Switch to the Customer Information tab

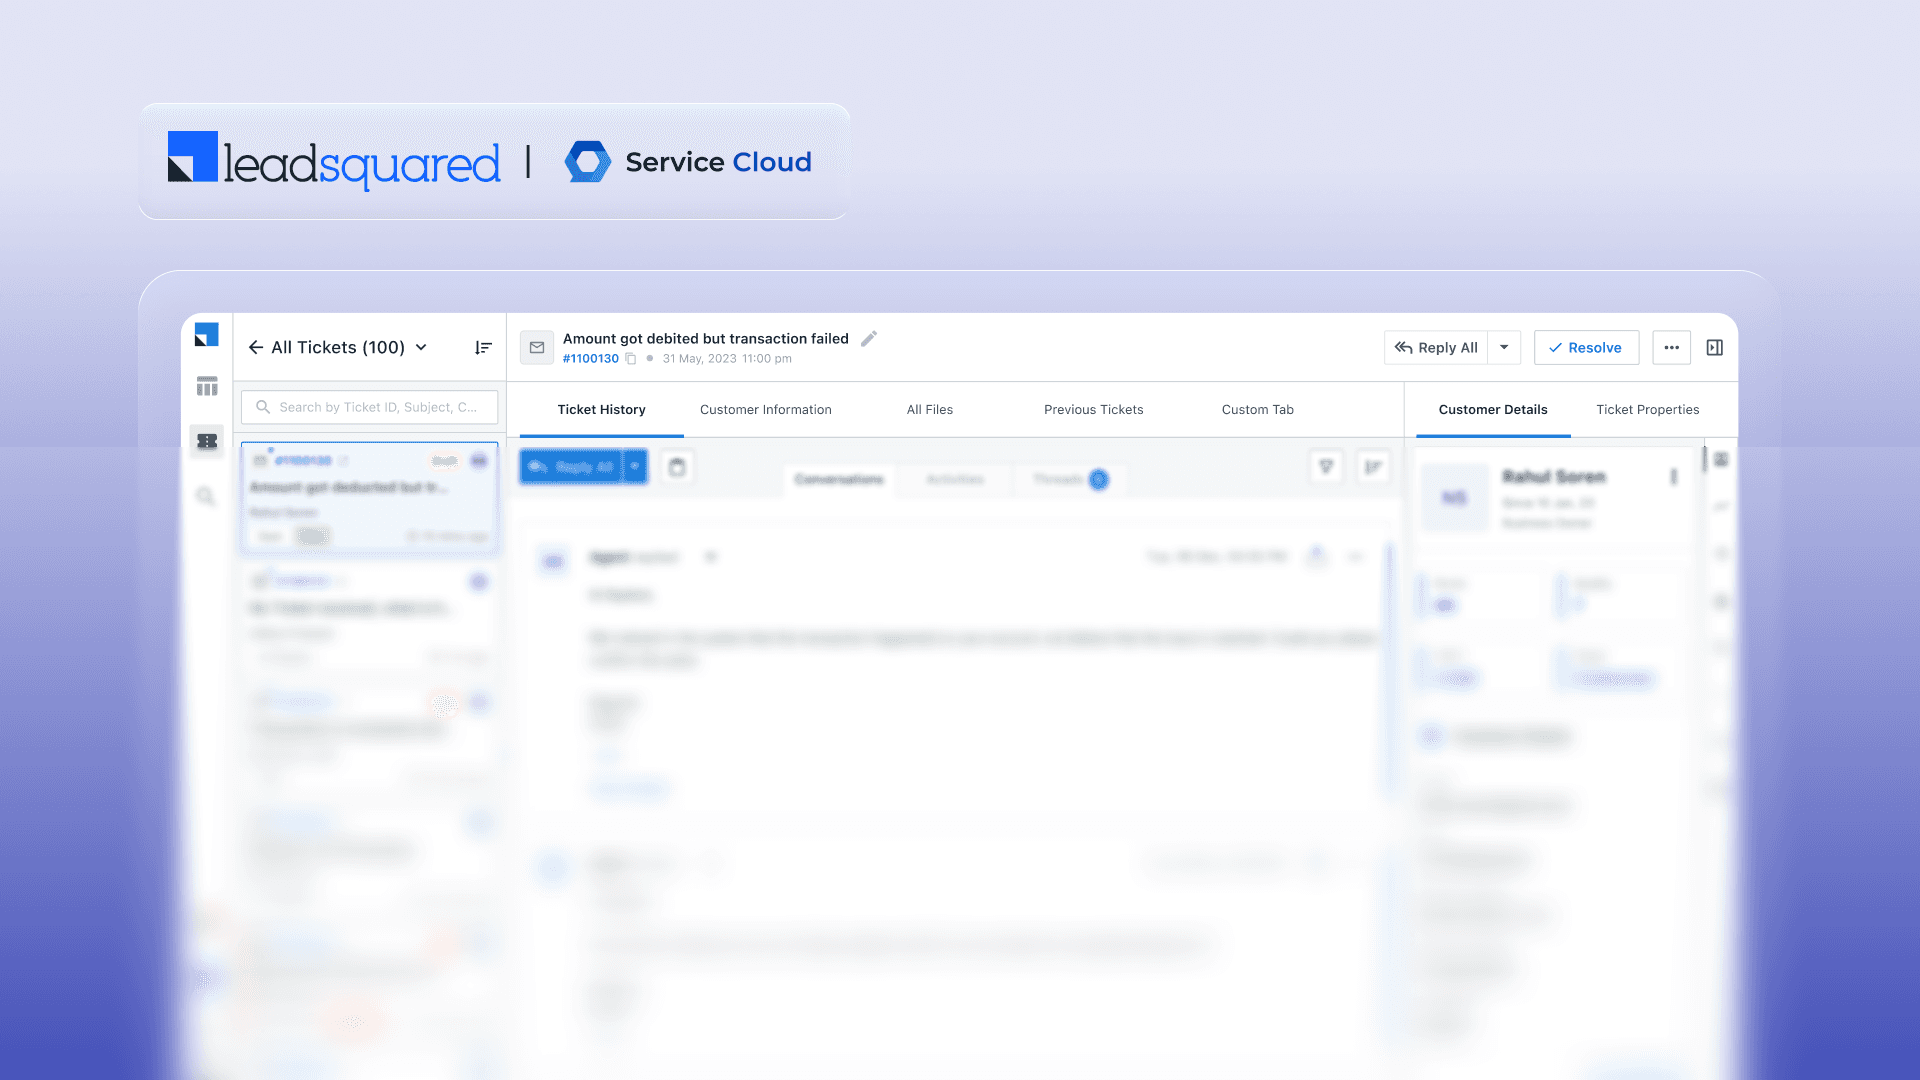pos(765,410)
